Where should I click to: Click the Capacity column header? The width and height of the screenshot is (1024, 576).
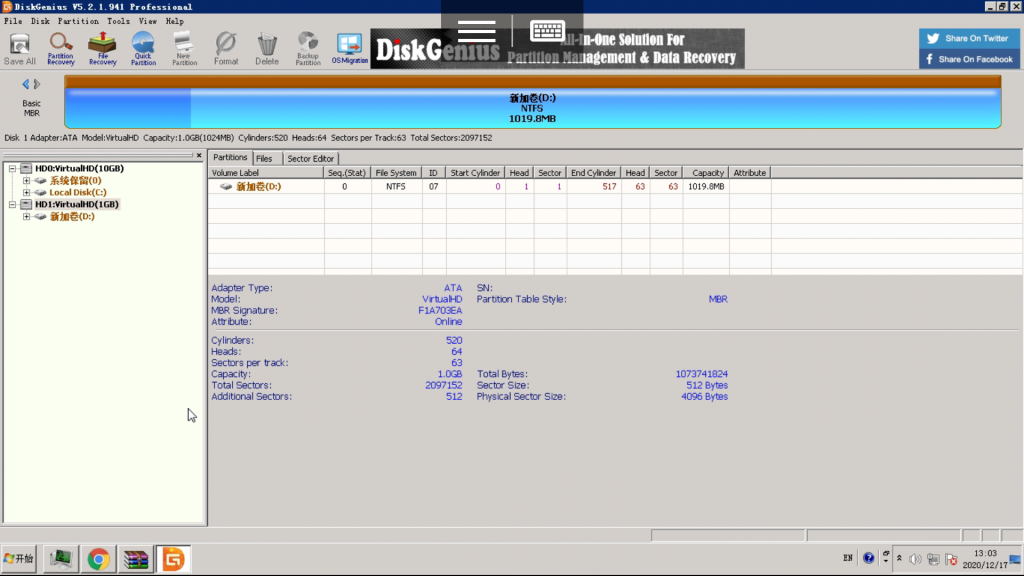[706, 173]
